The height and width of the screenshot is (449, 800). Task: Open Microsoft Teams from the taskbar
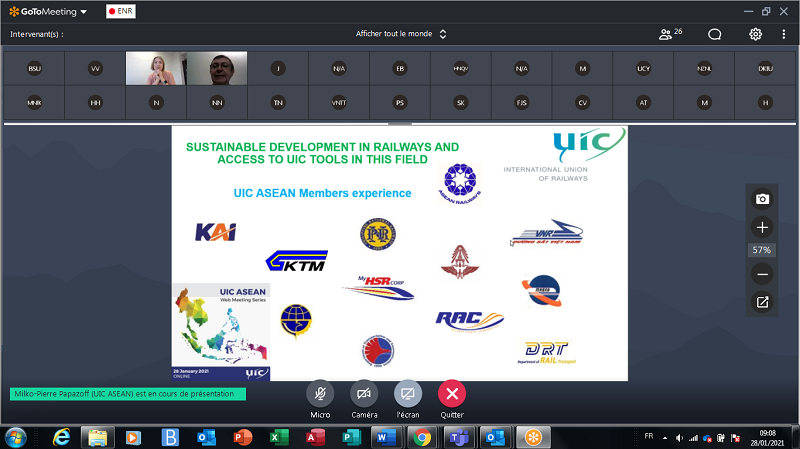click(x=459, y=437)
